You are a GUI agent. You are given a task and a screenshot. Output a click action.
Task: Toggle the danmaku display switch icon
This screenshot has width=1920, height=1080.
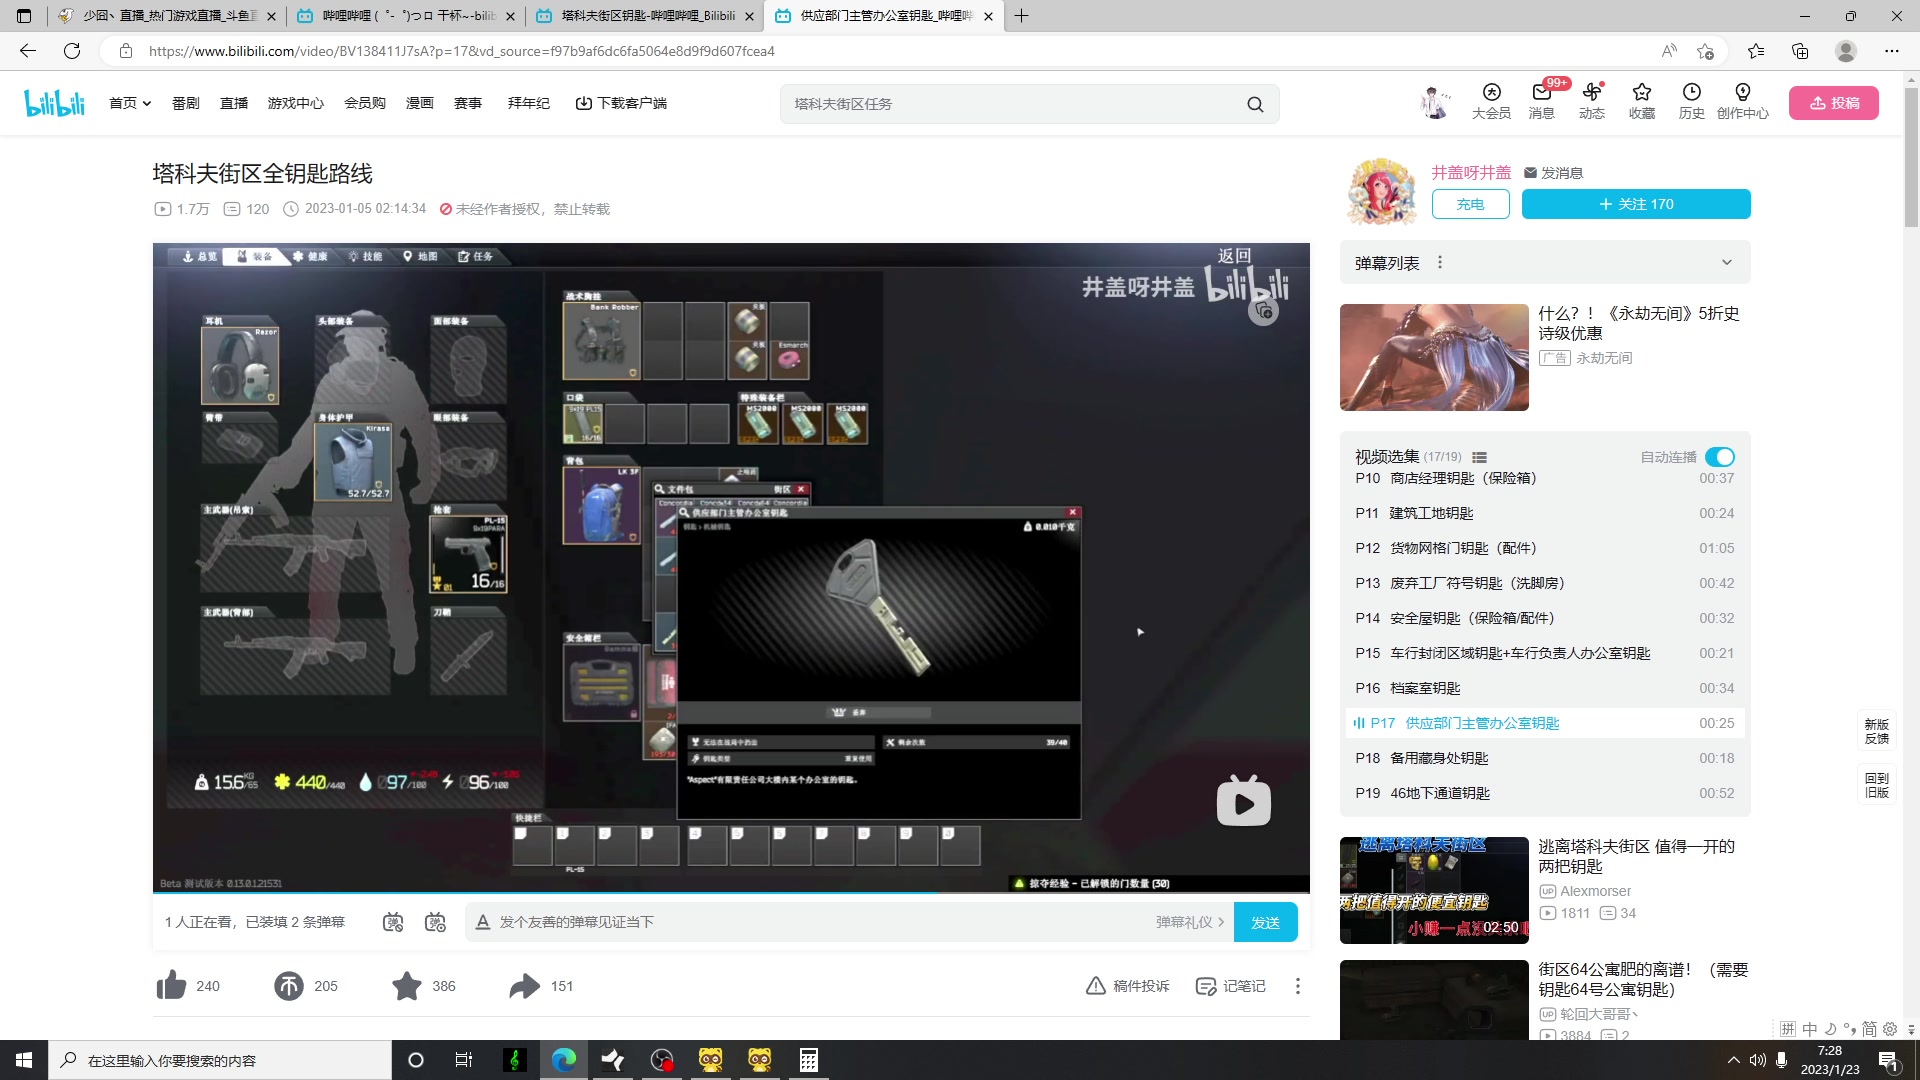click(393, 922)
